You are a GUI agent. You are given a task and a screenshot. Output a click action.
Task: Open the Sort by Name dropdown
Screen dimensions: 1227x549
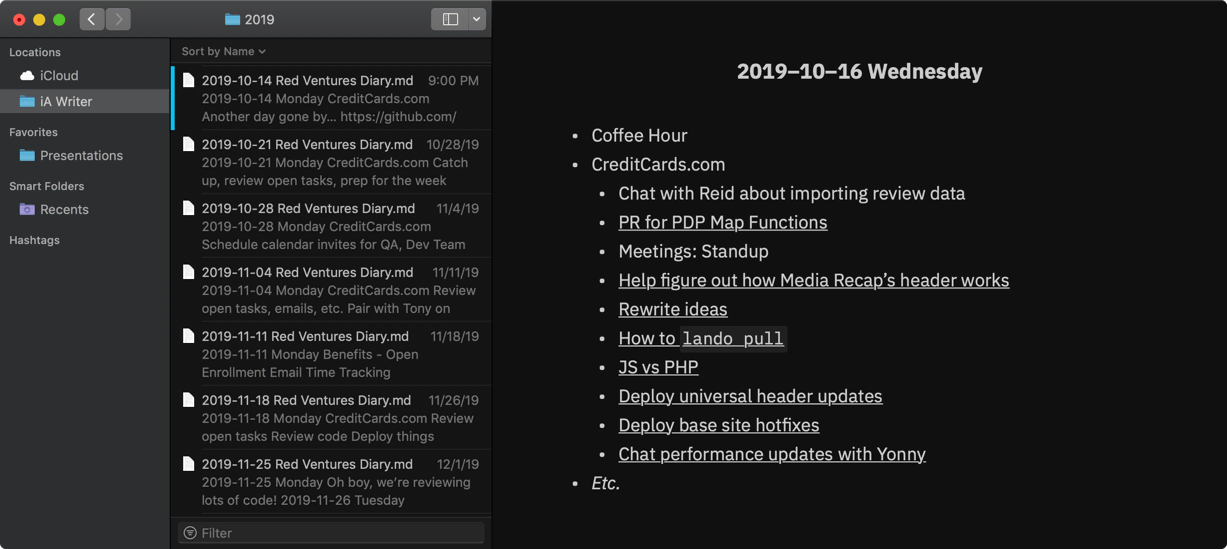tap(224, 51)
